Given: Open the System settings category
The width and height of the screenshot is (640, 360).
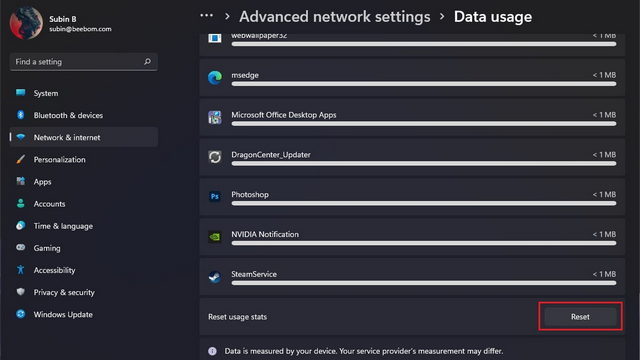Looking at the screenshot, I should [x=84, y=93].
